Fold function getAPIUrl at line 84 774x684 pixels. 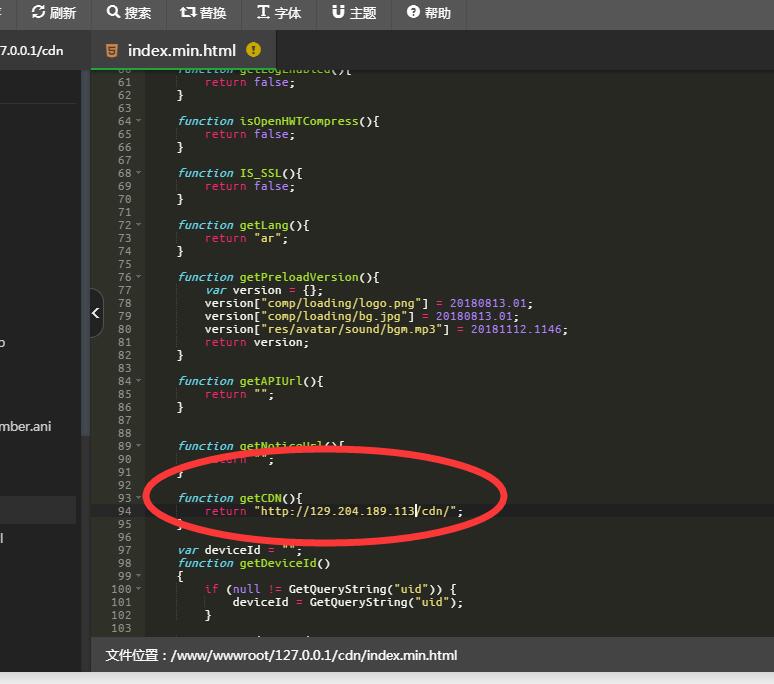[139, 381]
